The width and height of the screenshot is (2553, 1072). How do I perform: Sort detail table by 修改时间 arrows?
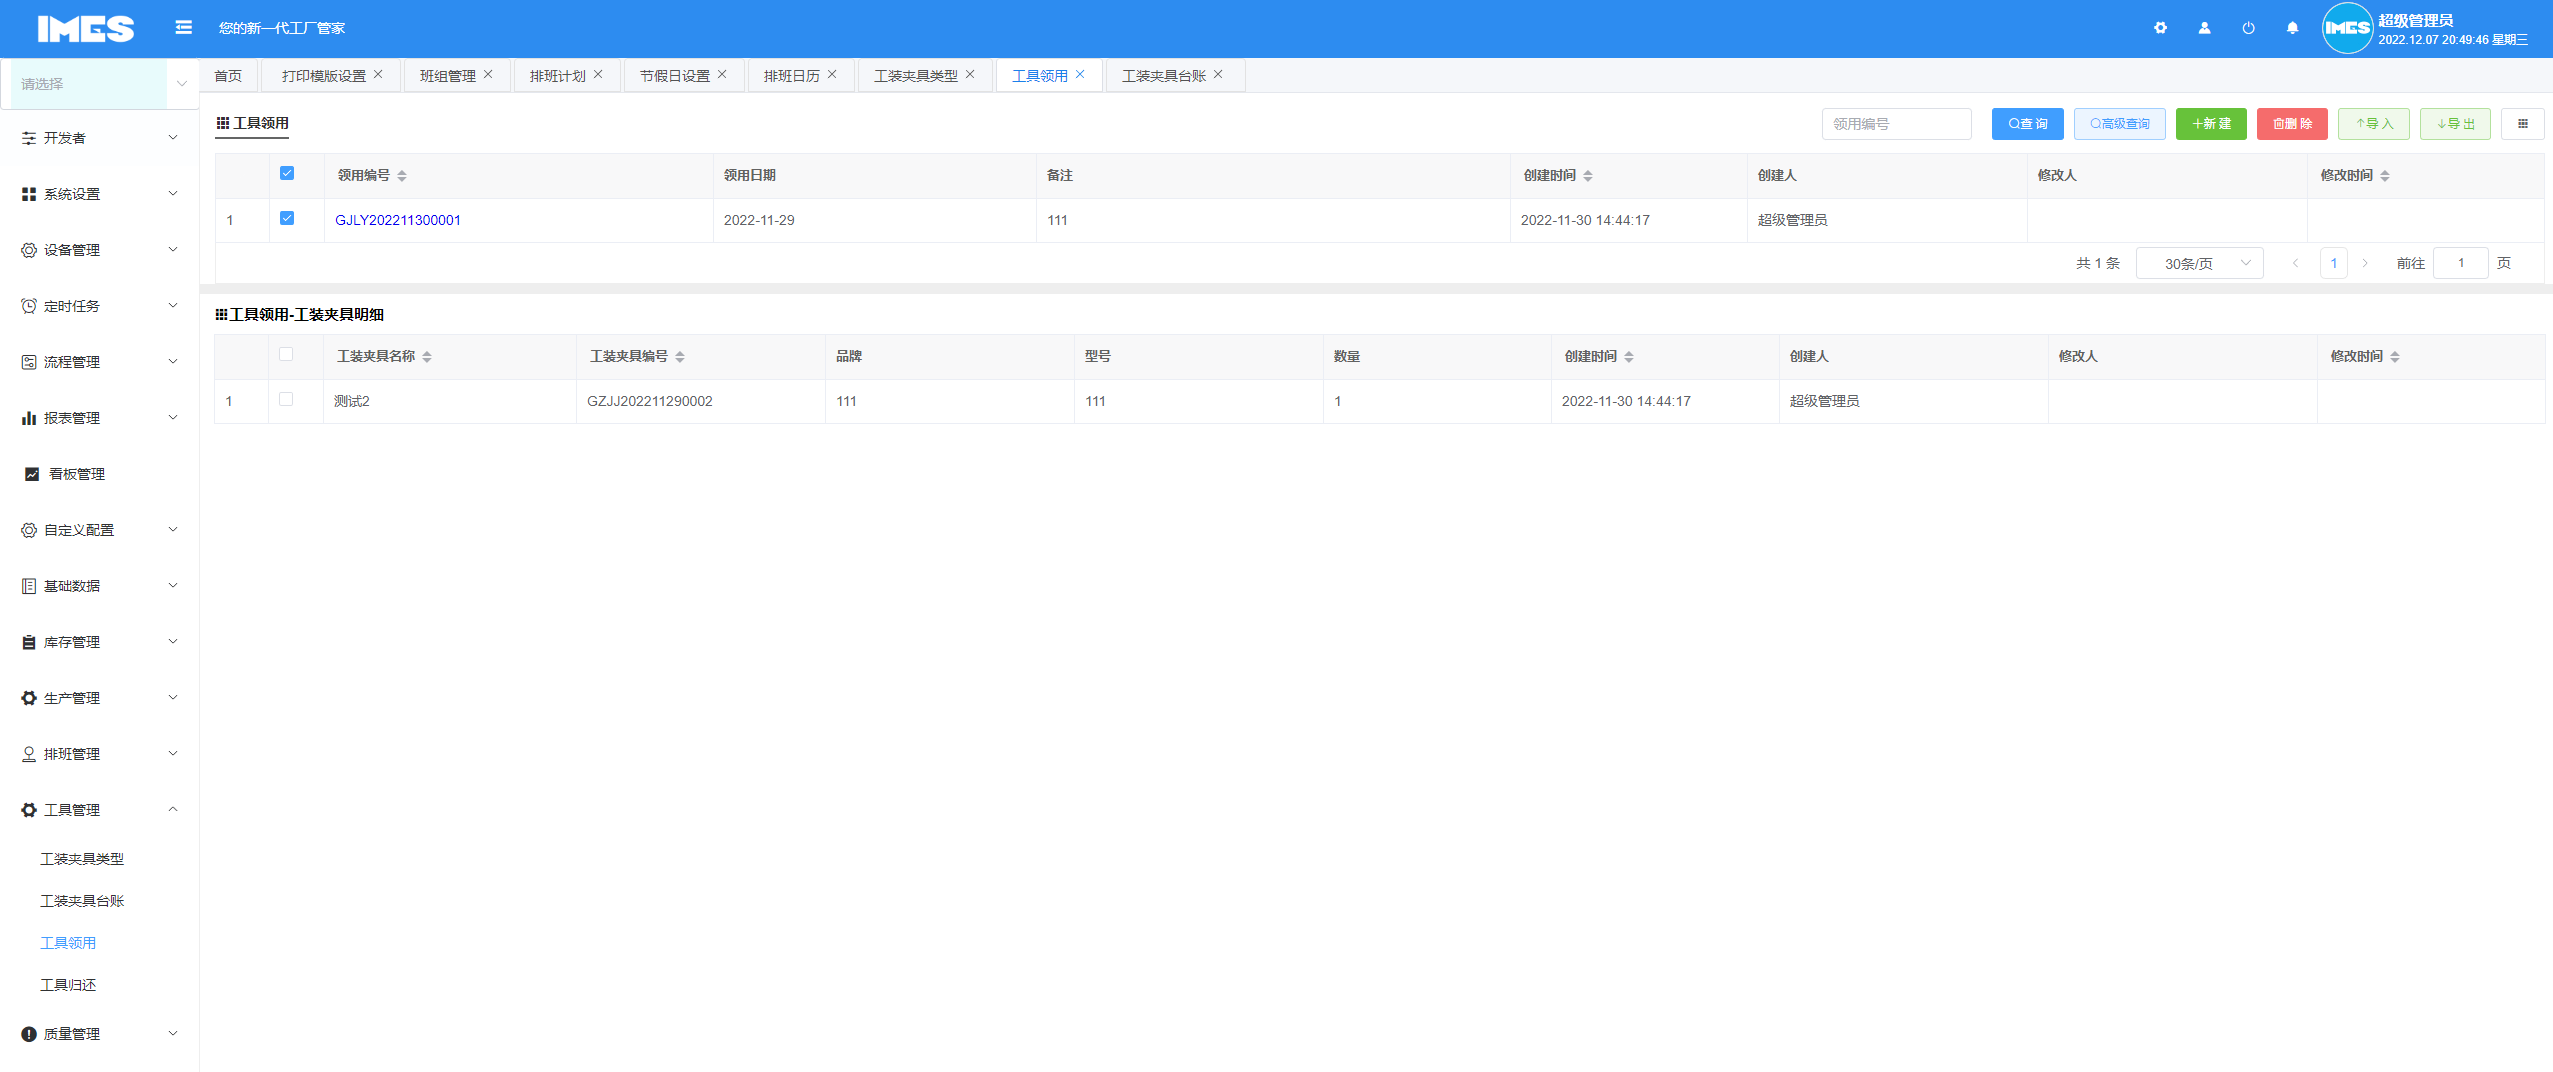2395,357
